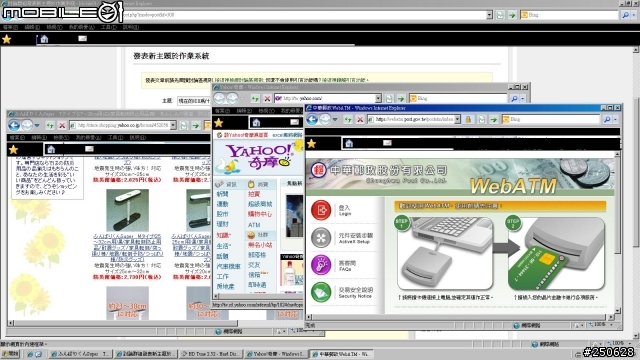
Task: Click the search magnifier in the WebATM window
Action: click(607, 119)
